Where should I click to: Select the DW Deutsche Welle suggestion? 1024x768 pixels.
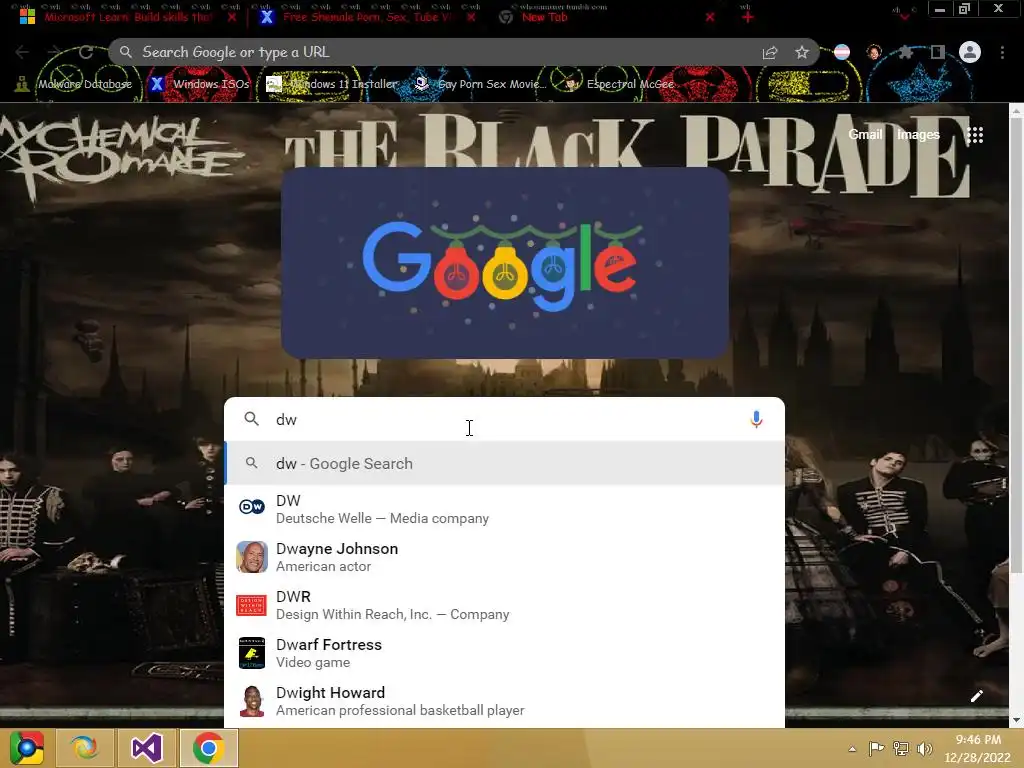(504, 509)
